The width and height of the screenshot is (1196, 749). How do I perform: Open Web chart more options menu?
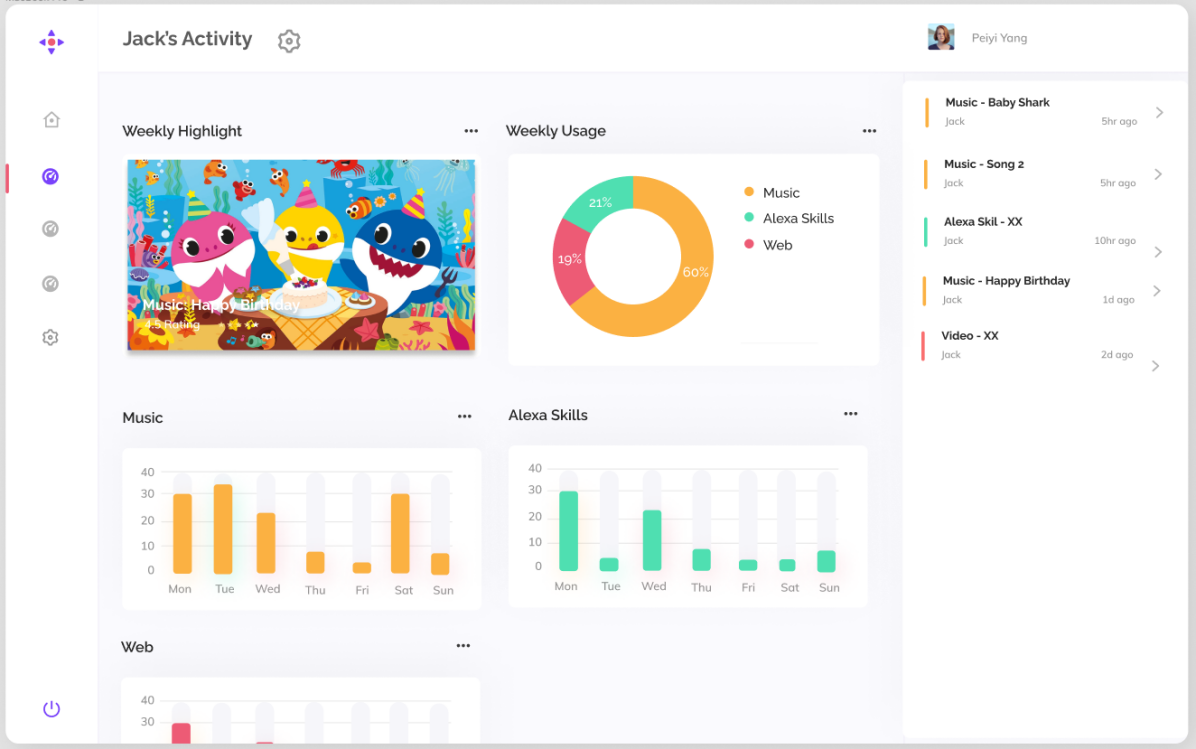pyautogui.click(x=463, y=645)
